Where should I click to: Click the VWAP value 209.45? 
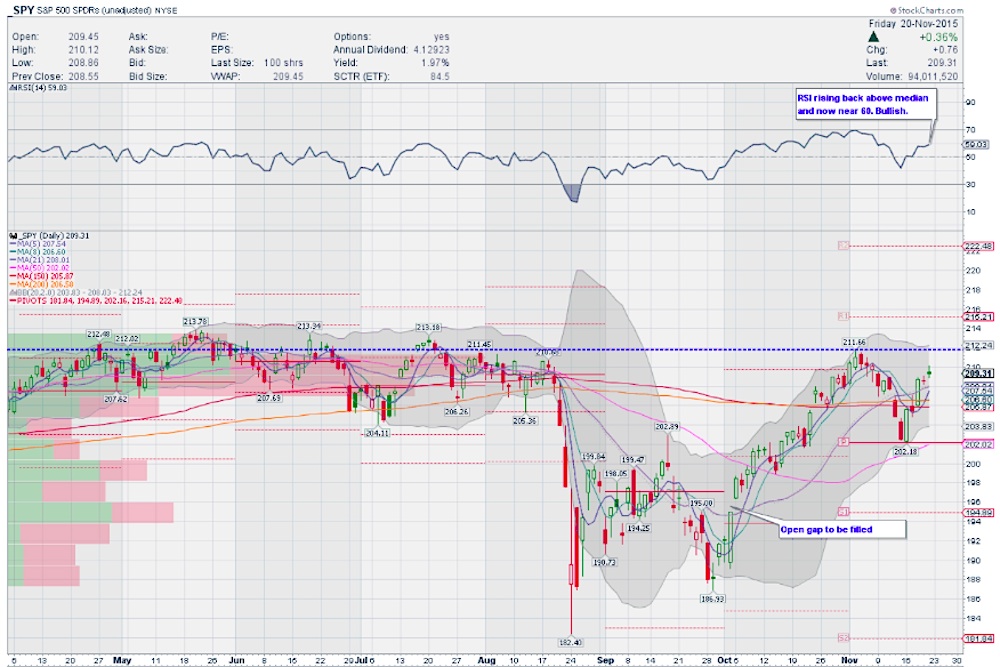pyautogui.click(x=288, y=77)
